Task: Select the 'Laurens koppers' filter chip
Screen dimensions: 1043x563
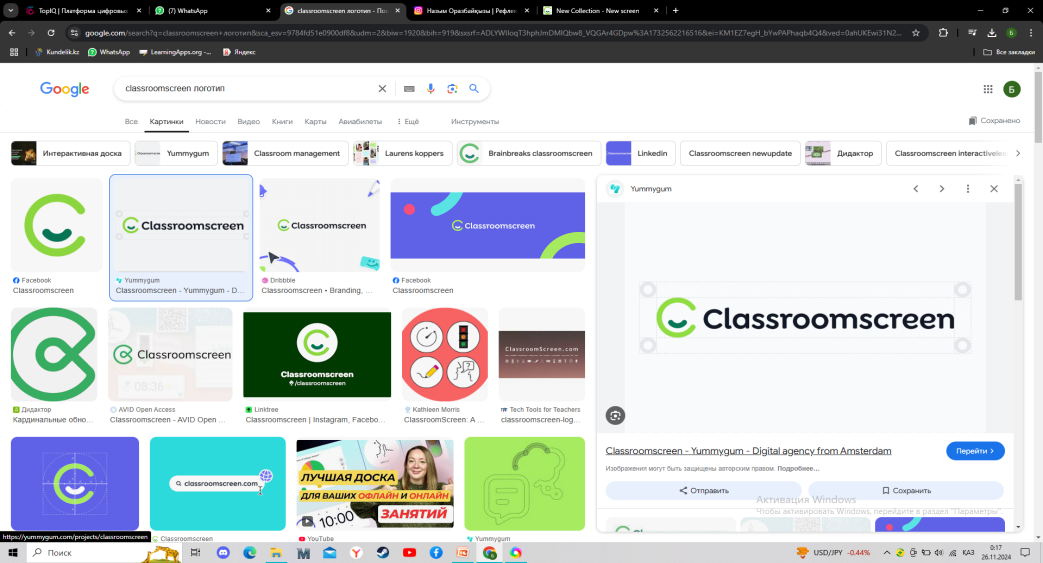Action: 402,153
